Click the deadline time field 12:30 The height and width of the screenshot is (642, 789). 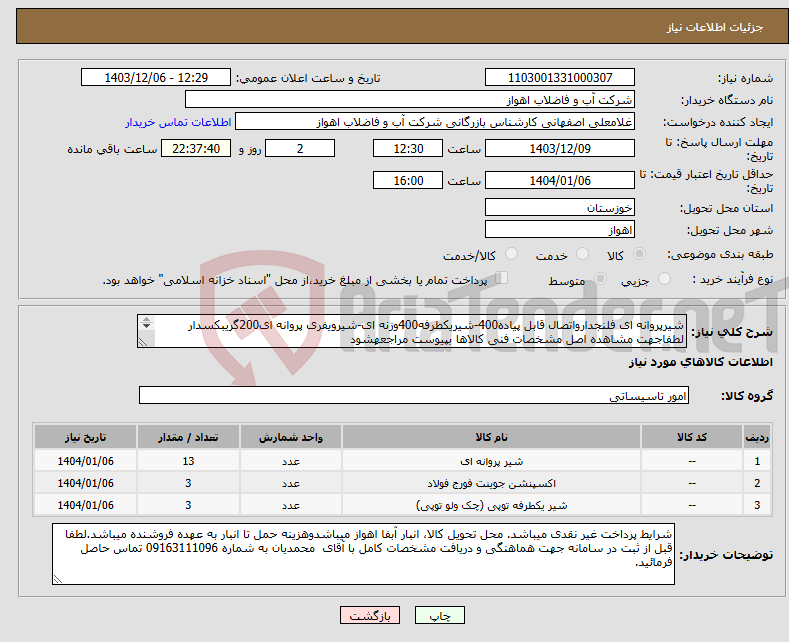click(408, 148)
